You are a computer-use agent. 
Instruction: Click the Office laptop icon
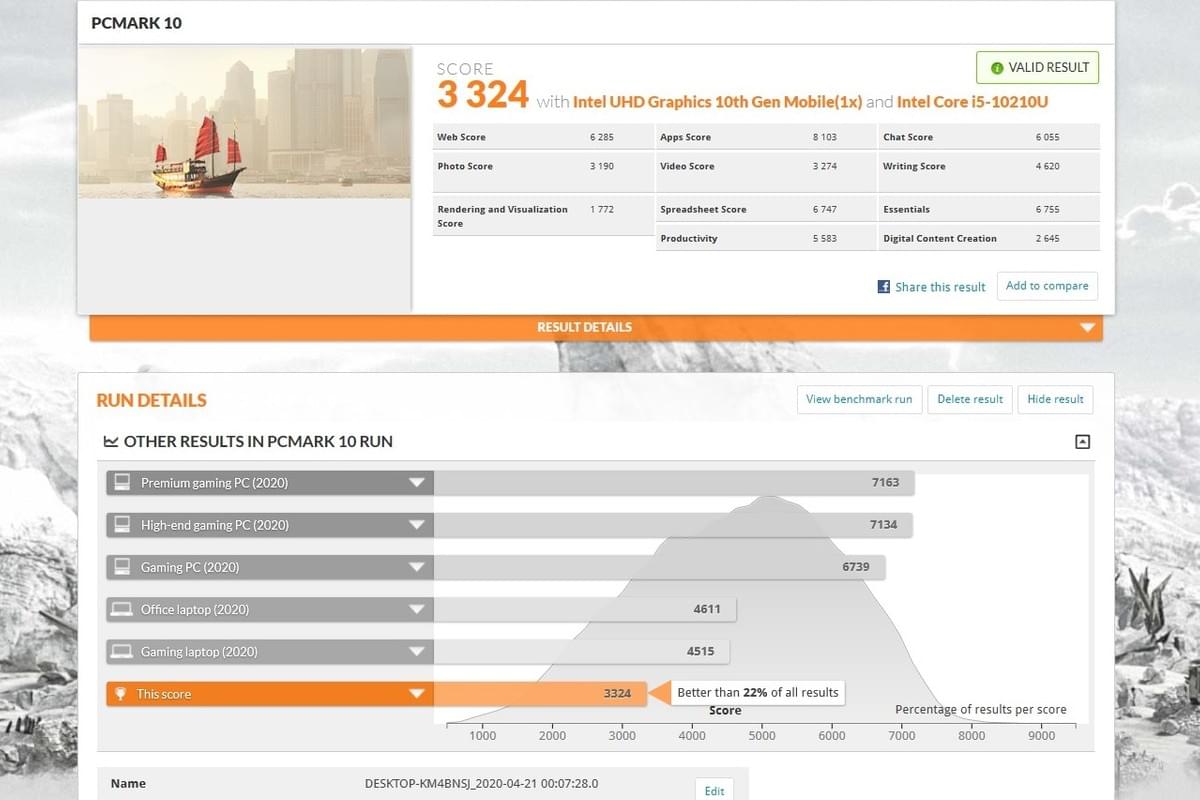122,609
